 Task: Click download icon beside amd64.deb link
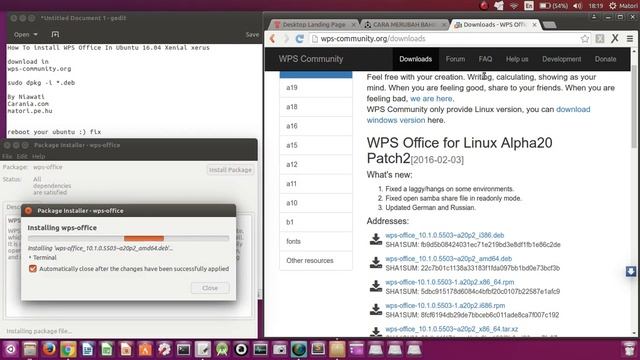tap(376, 262)
